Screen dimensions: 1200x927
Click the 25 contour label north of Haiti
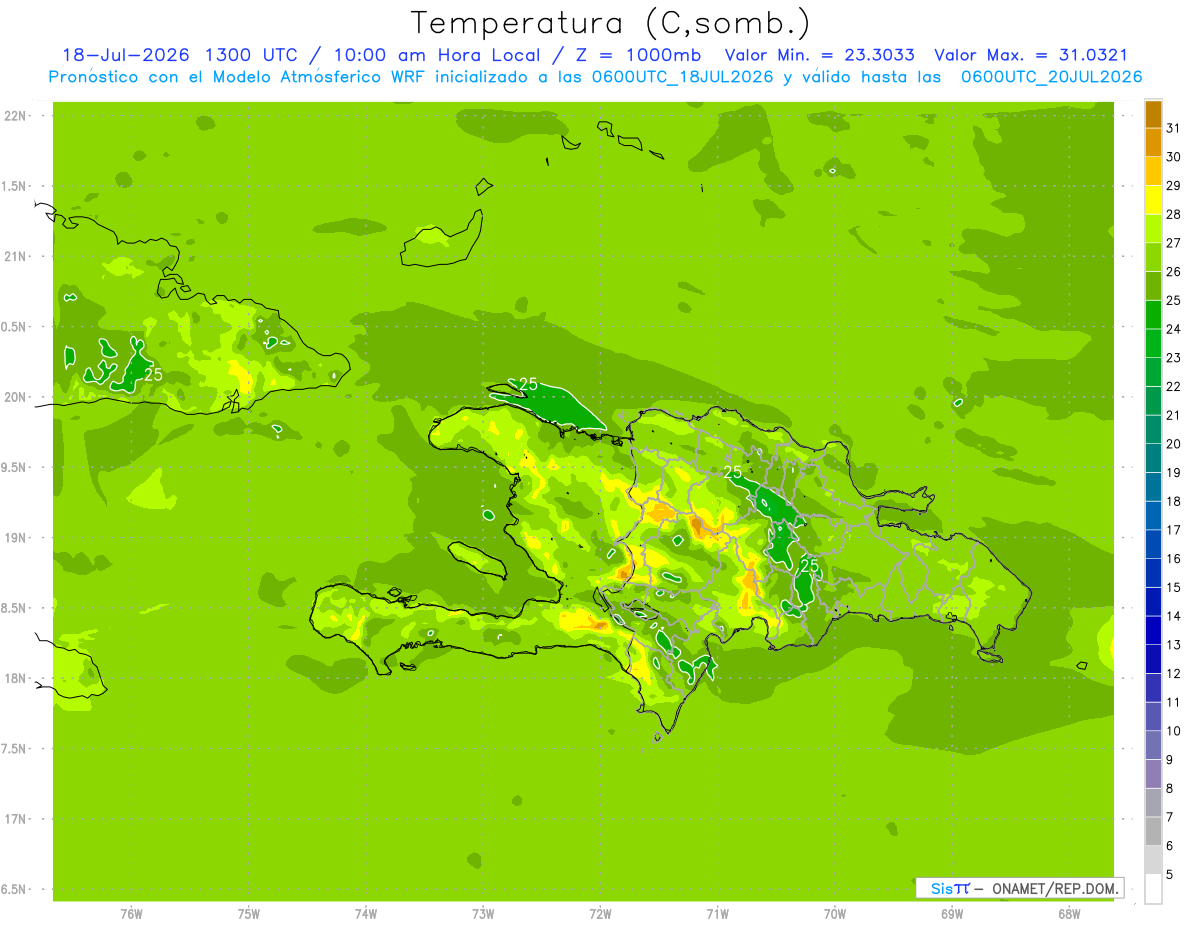pyautogui.click(x=529, y=384)
